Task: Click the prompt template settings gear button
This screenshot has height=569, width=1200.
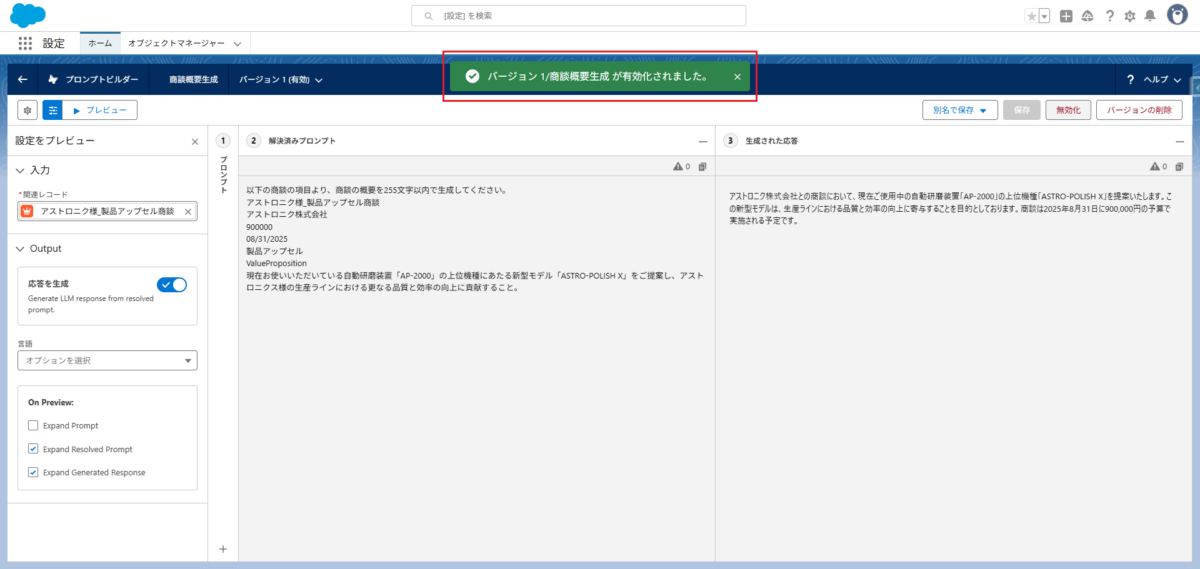Action: click(x=28, y=110)
